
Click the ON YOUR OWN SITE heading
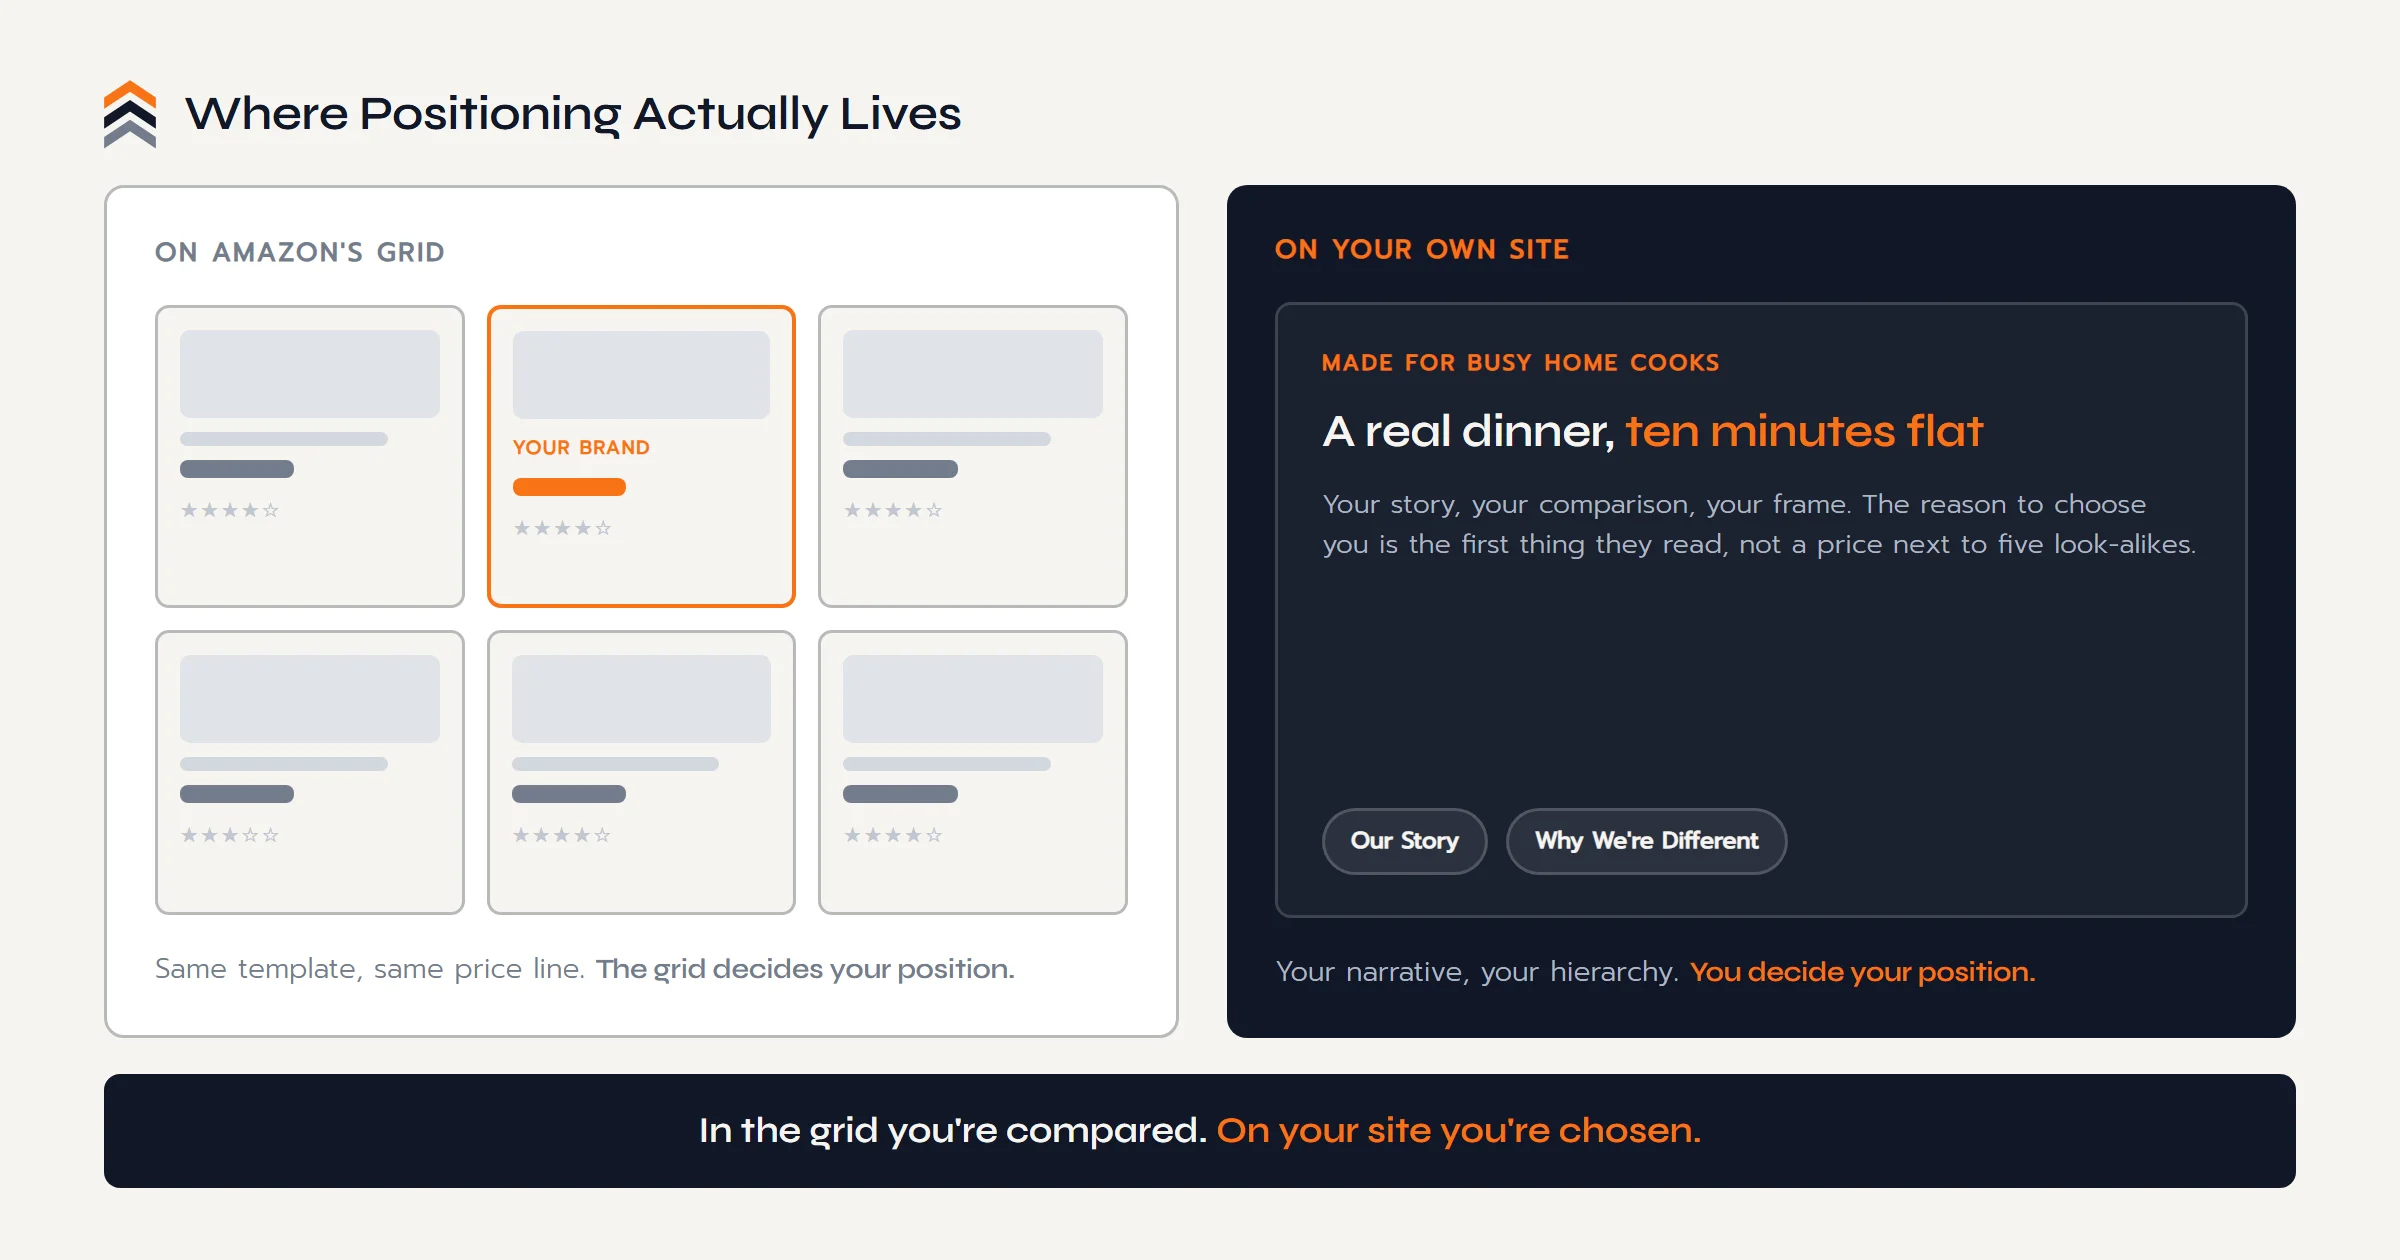(1422, 249)
